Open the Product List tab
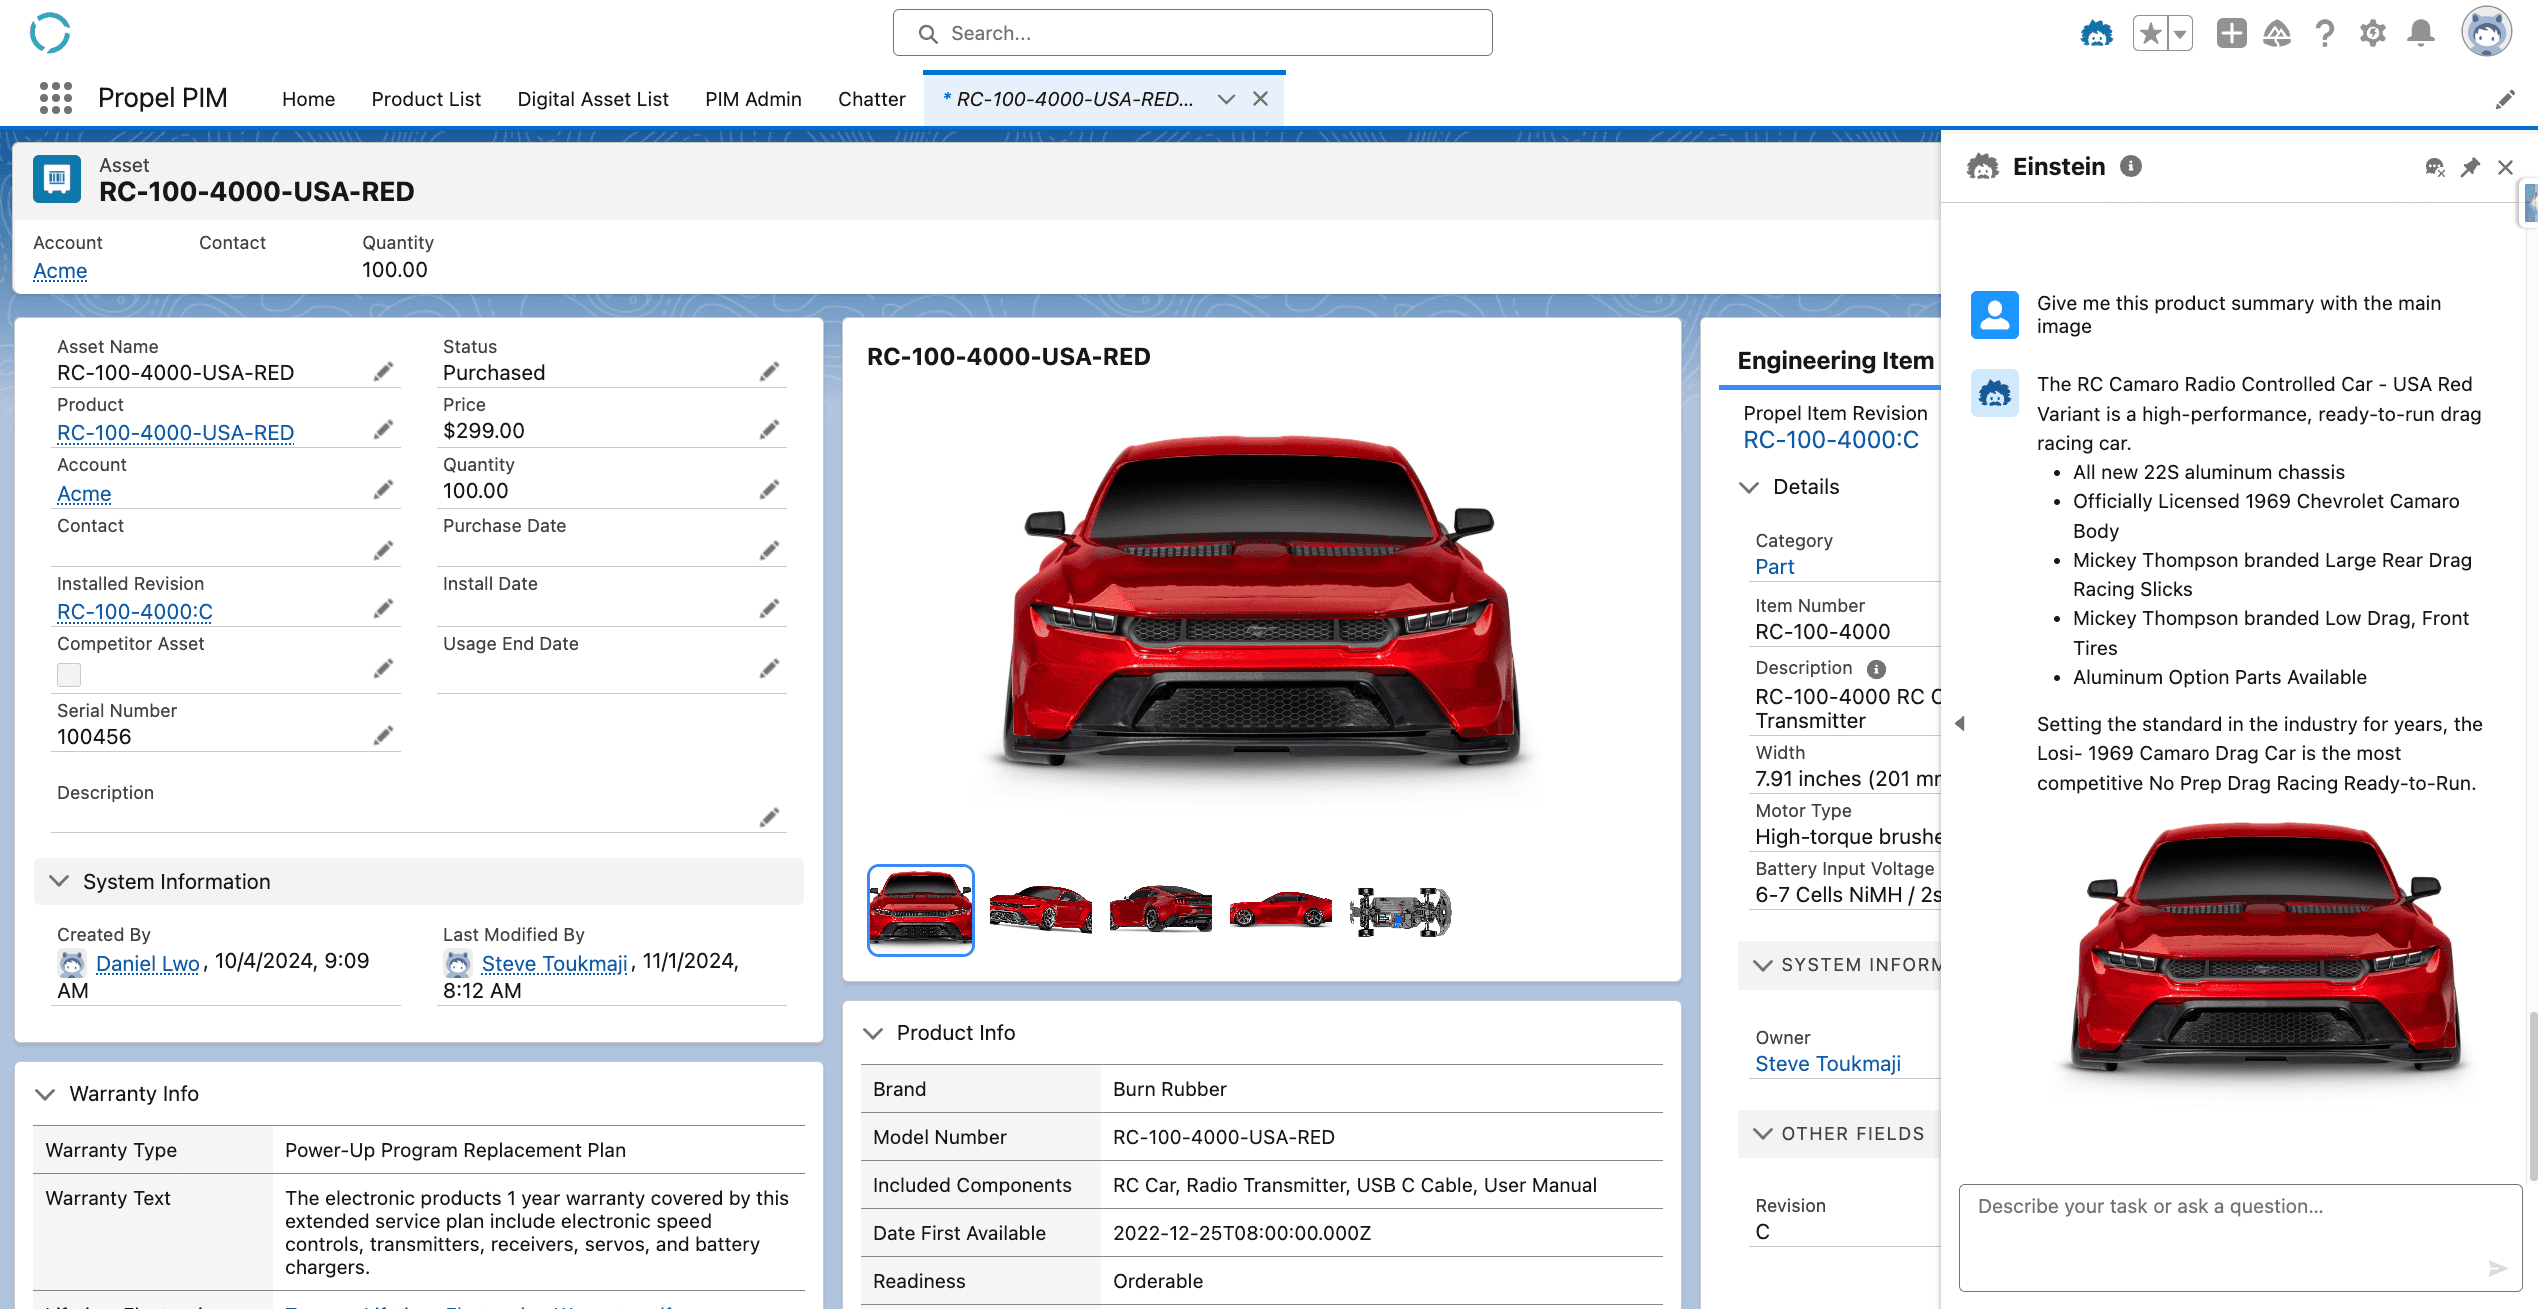The height and width of the screenshot is (1309, 2538). (426, 99)
